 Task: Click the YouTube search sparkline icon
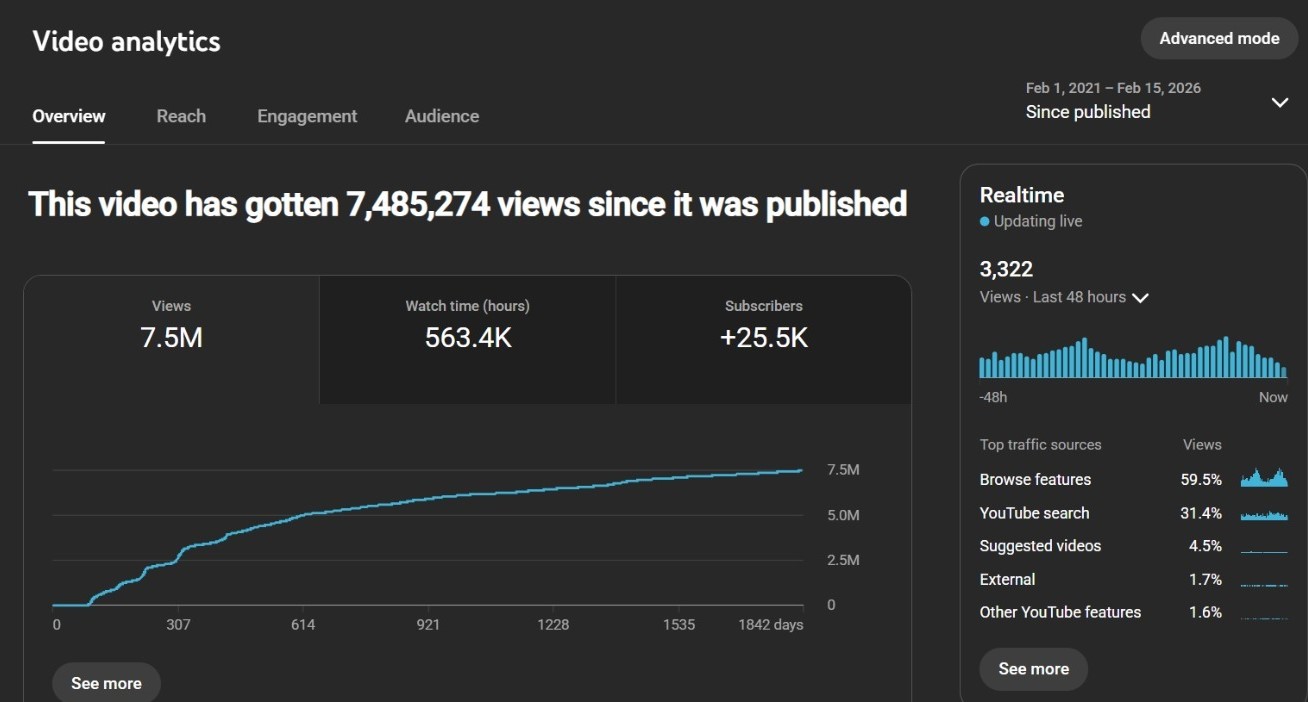[1264, 514]
